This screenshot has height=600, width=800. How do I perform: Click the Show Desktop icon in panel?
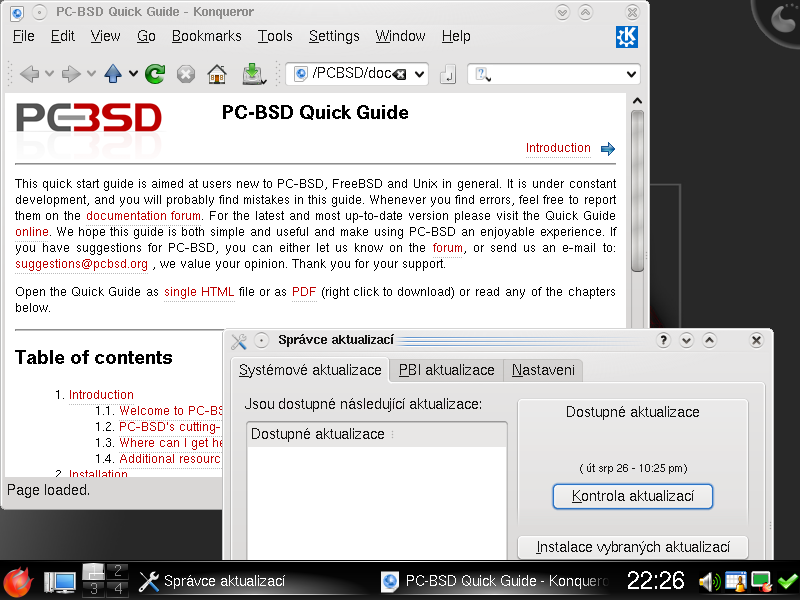pyautogui.click(x=60, y=583)
